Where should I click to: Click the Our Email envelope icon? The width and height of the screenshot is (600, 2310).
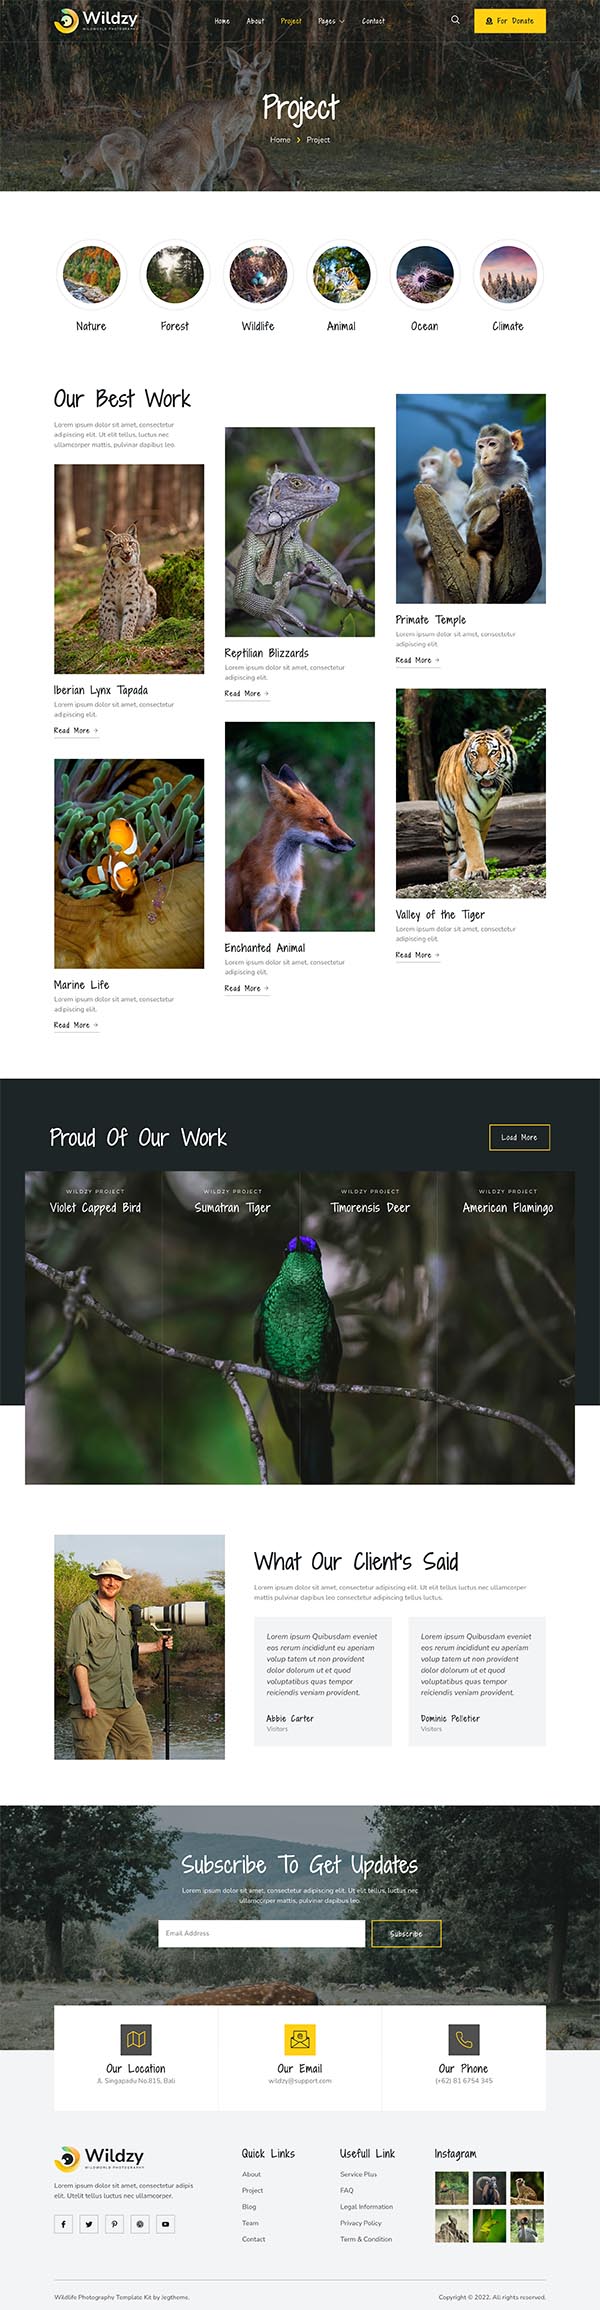300,2039
